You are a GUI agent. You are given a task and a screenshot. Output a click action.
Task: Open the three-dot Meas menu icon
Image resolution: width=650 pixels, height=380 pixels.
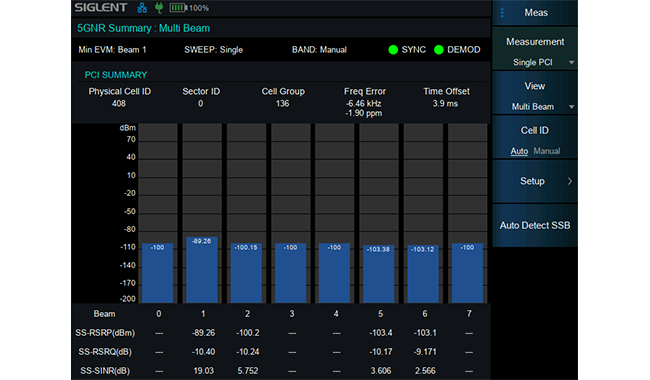[x=502, y=13]
